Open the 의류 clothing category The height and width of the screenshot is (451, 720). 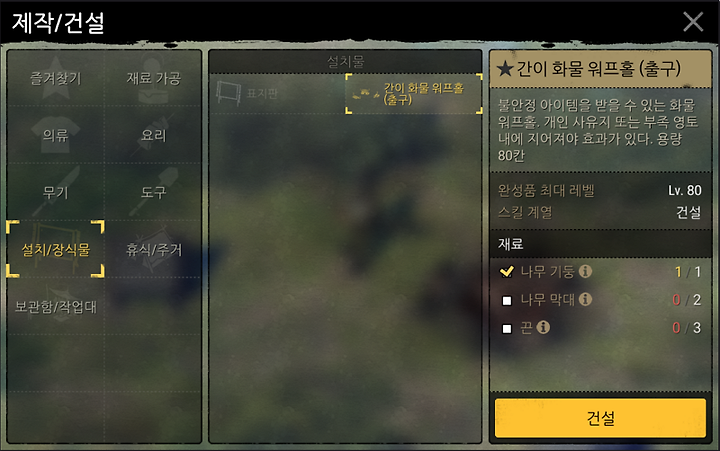(56, 135)
